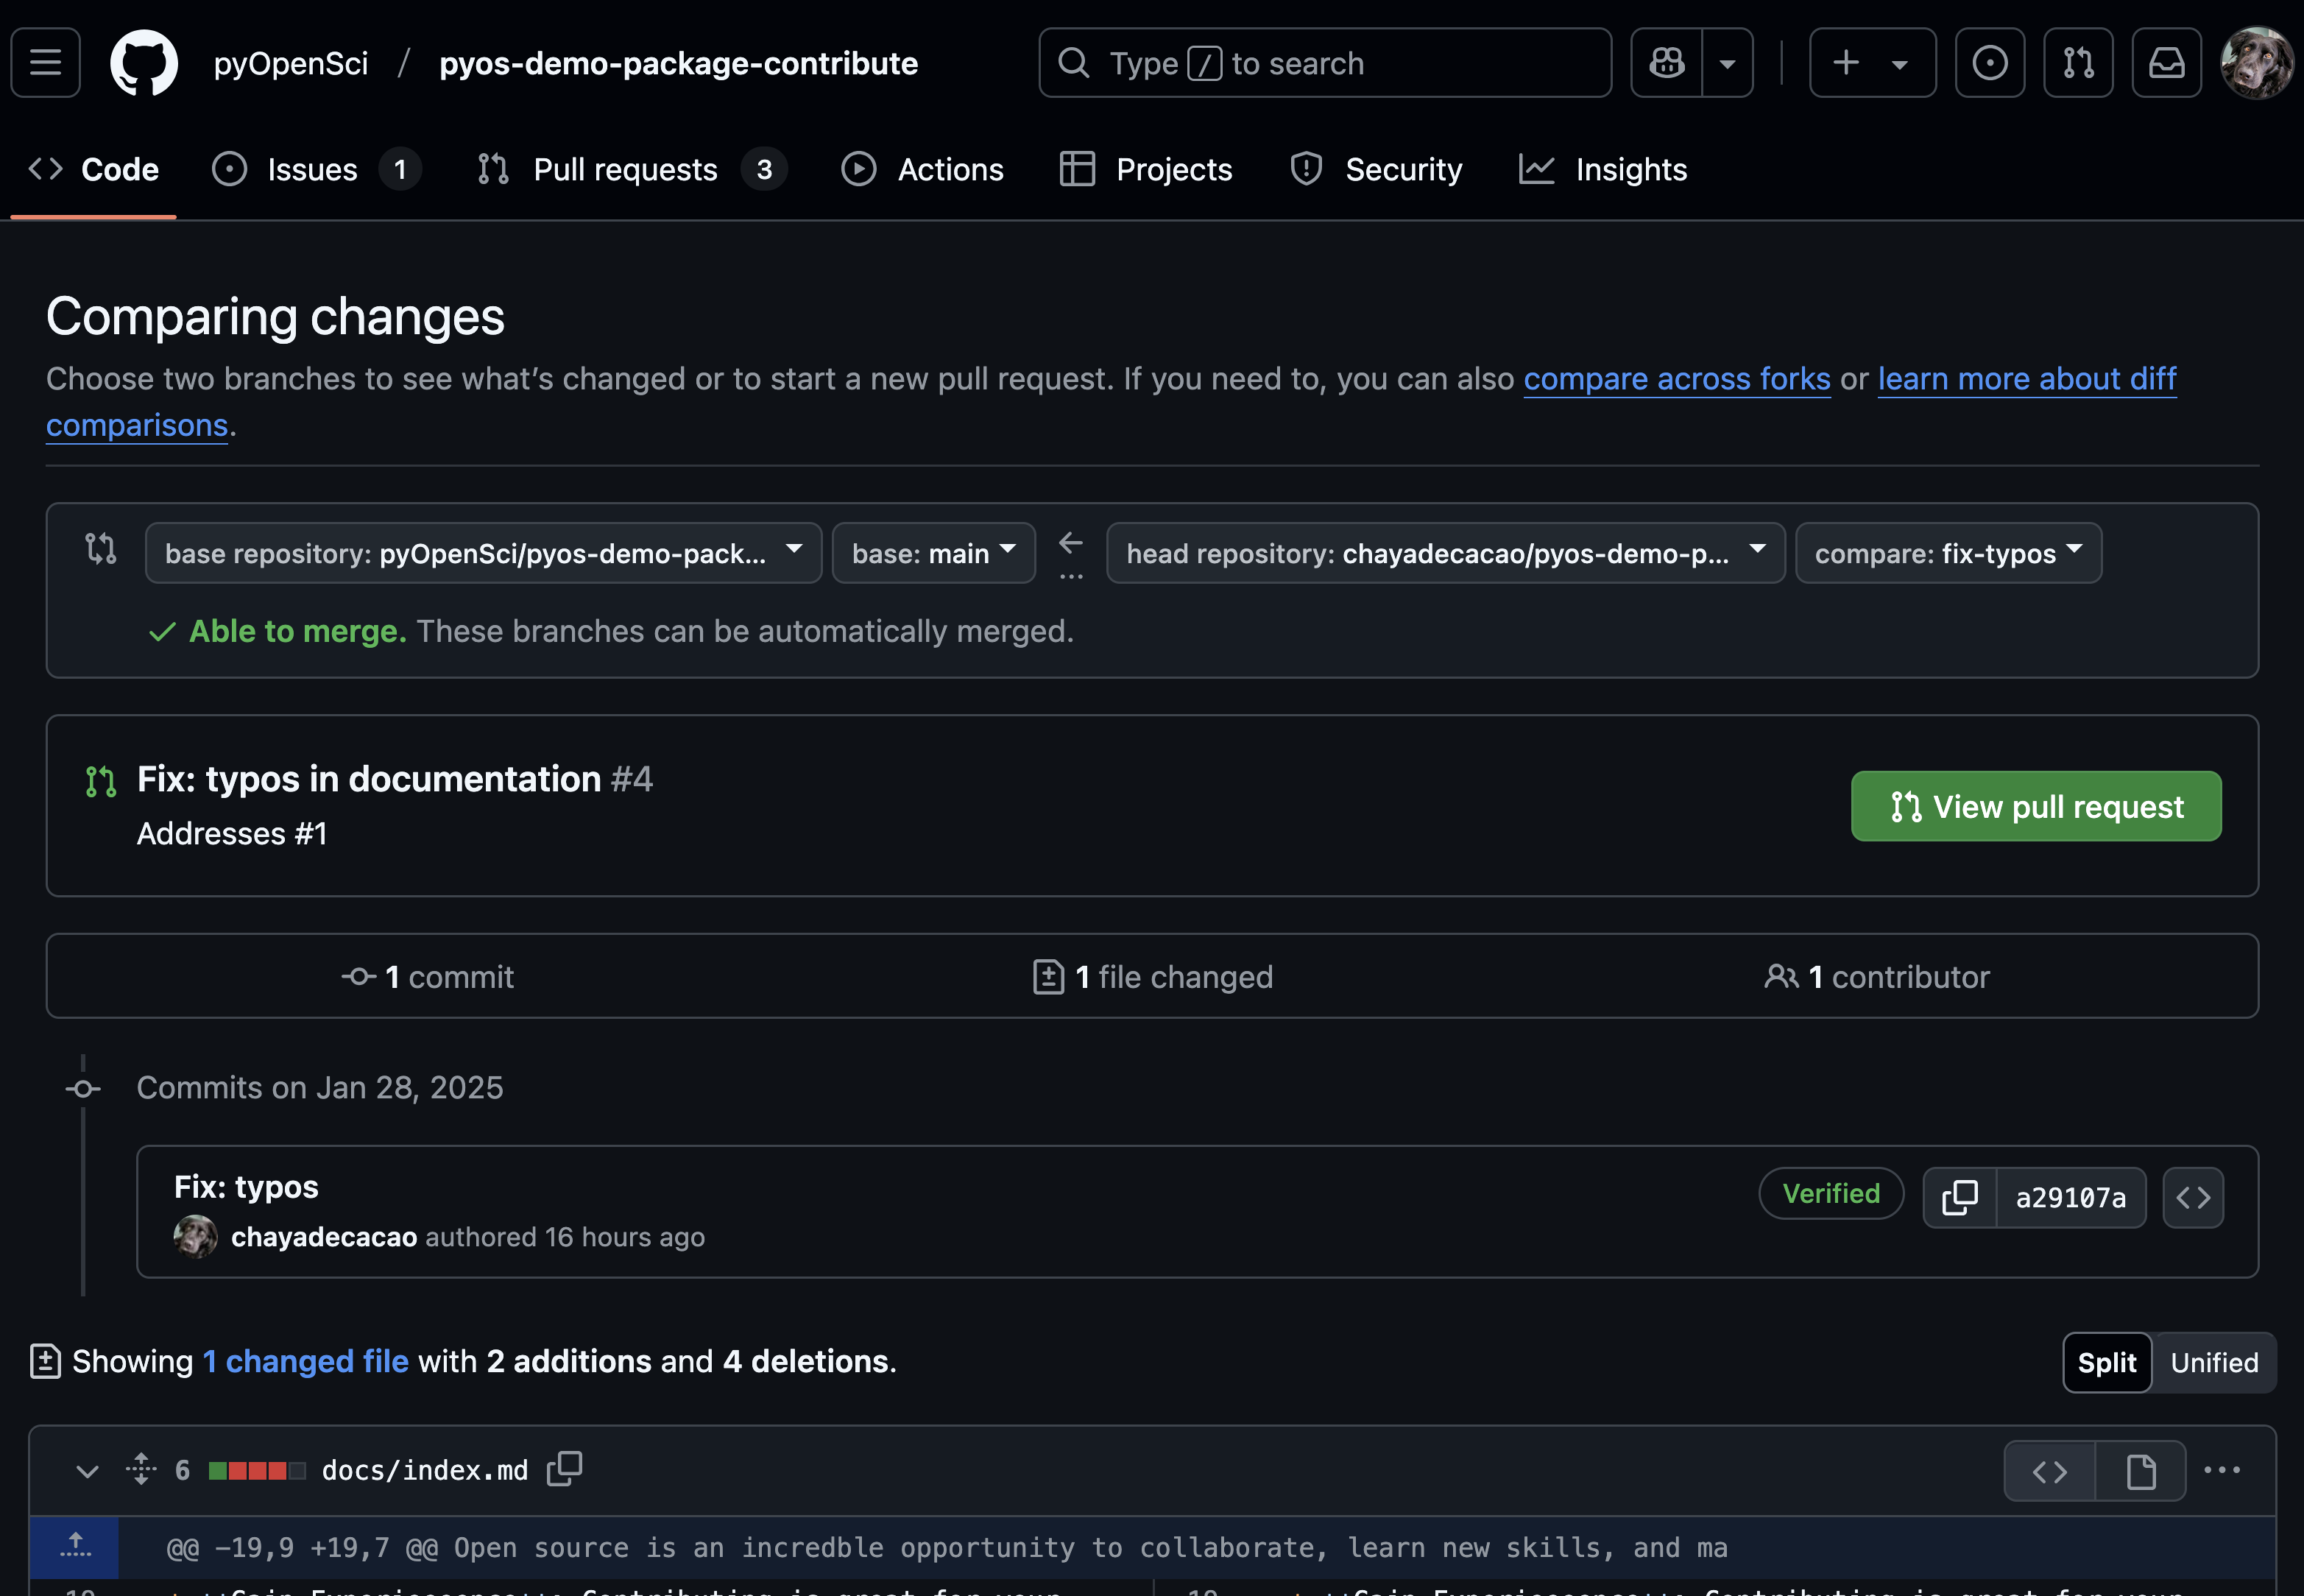Expand Copilot dropdown arrow
Screen dimensions: 2304x1596
pos(1727,63)
